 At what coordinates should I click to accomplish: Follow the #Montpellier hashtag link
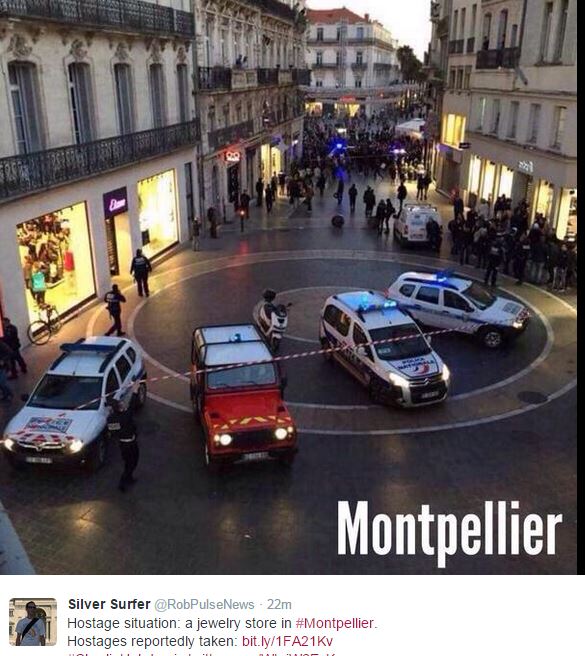[x=334, y=623]
